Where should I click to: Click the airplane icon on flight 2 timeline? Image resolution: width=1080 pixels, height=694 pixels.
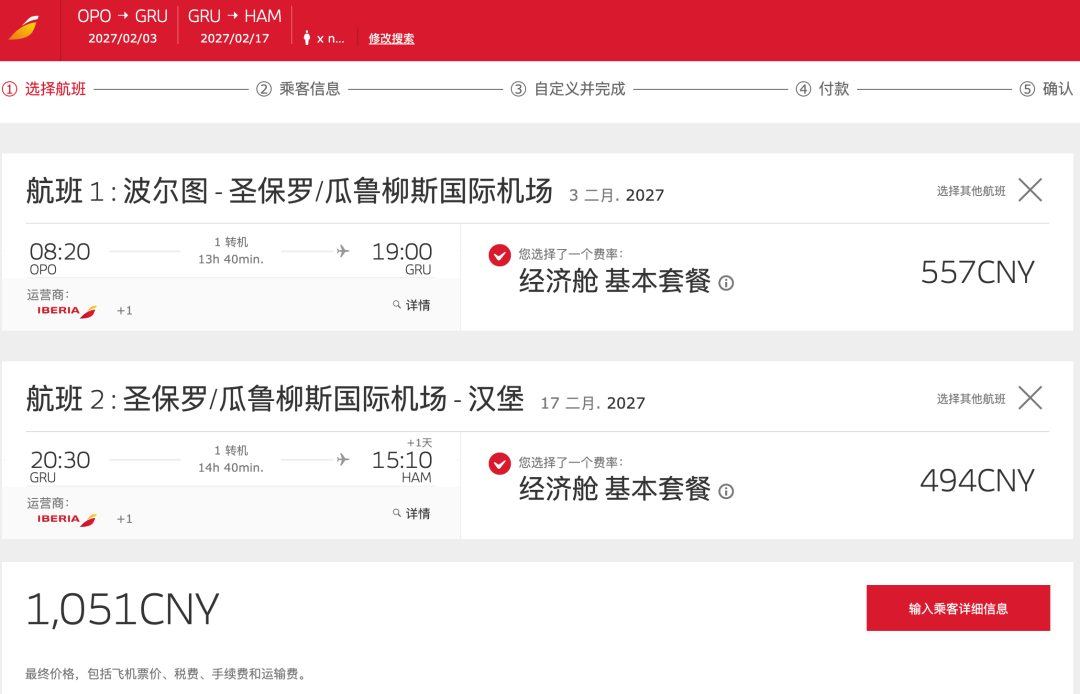(343, 459)
